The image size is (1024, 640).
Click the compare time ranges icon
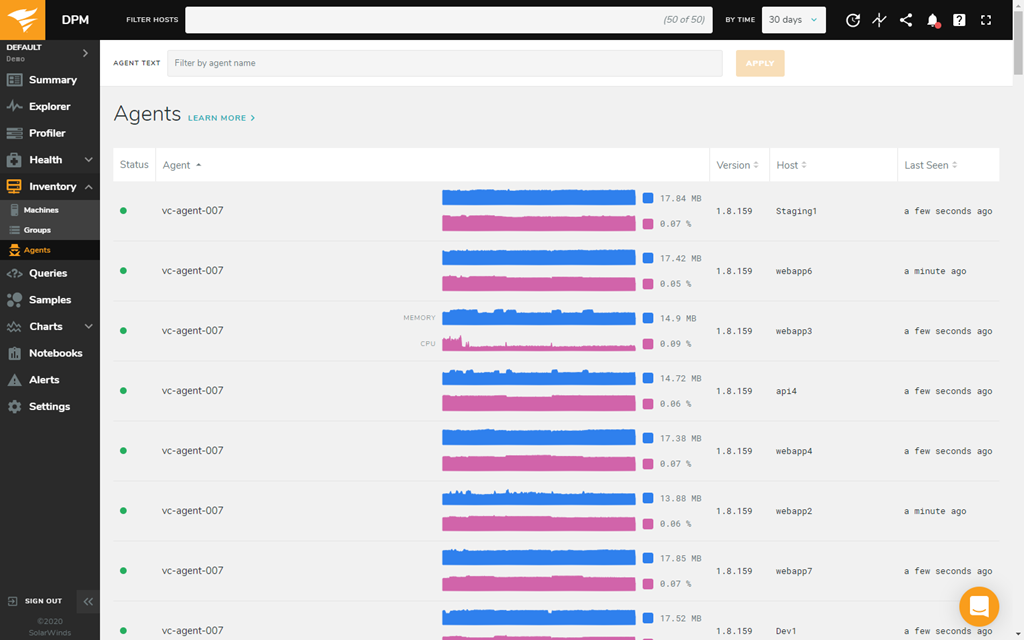coord(879,20)
